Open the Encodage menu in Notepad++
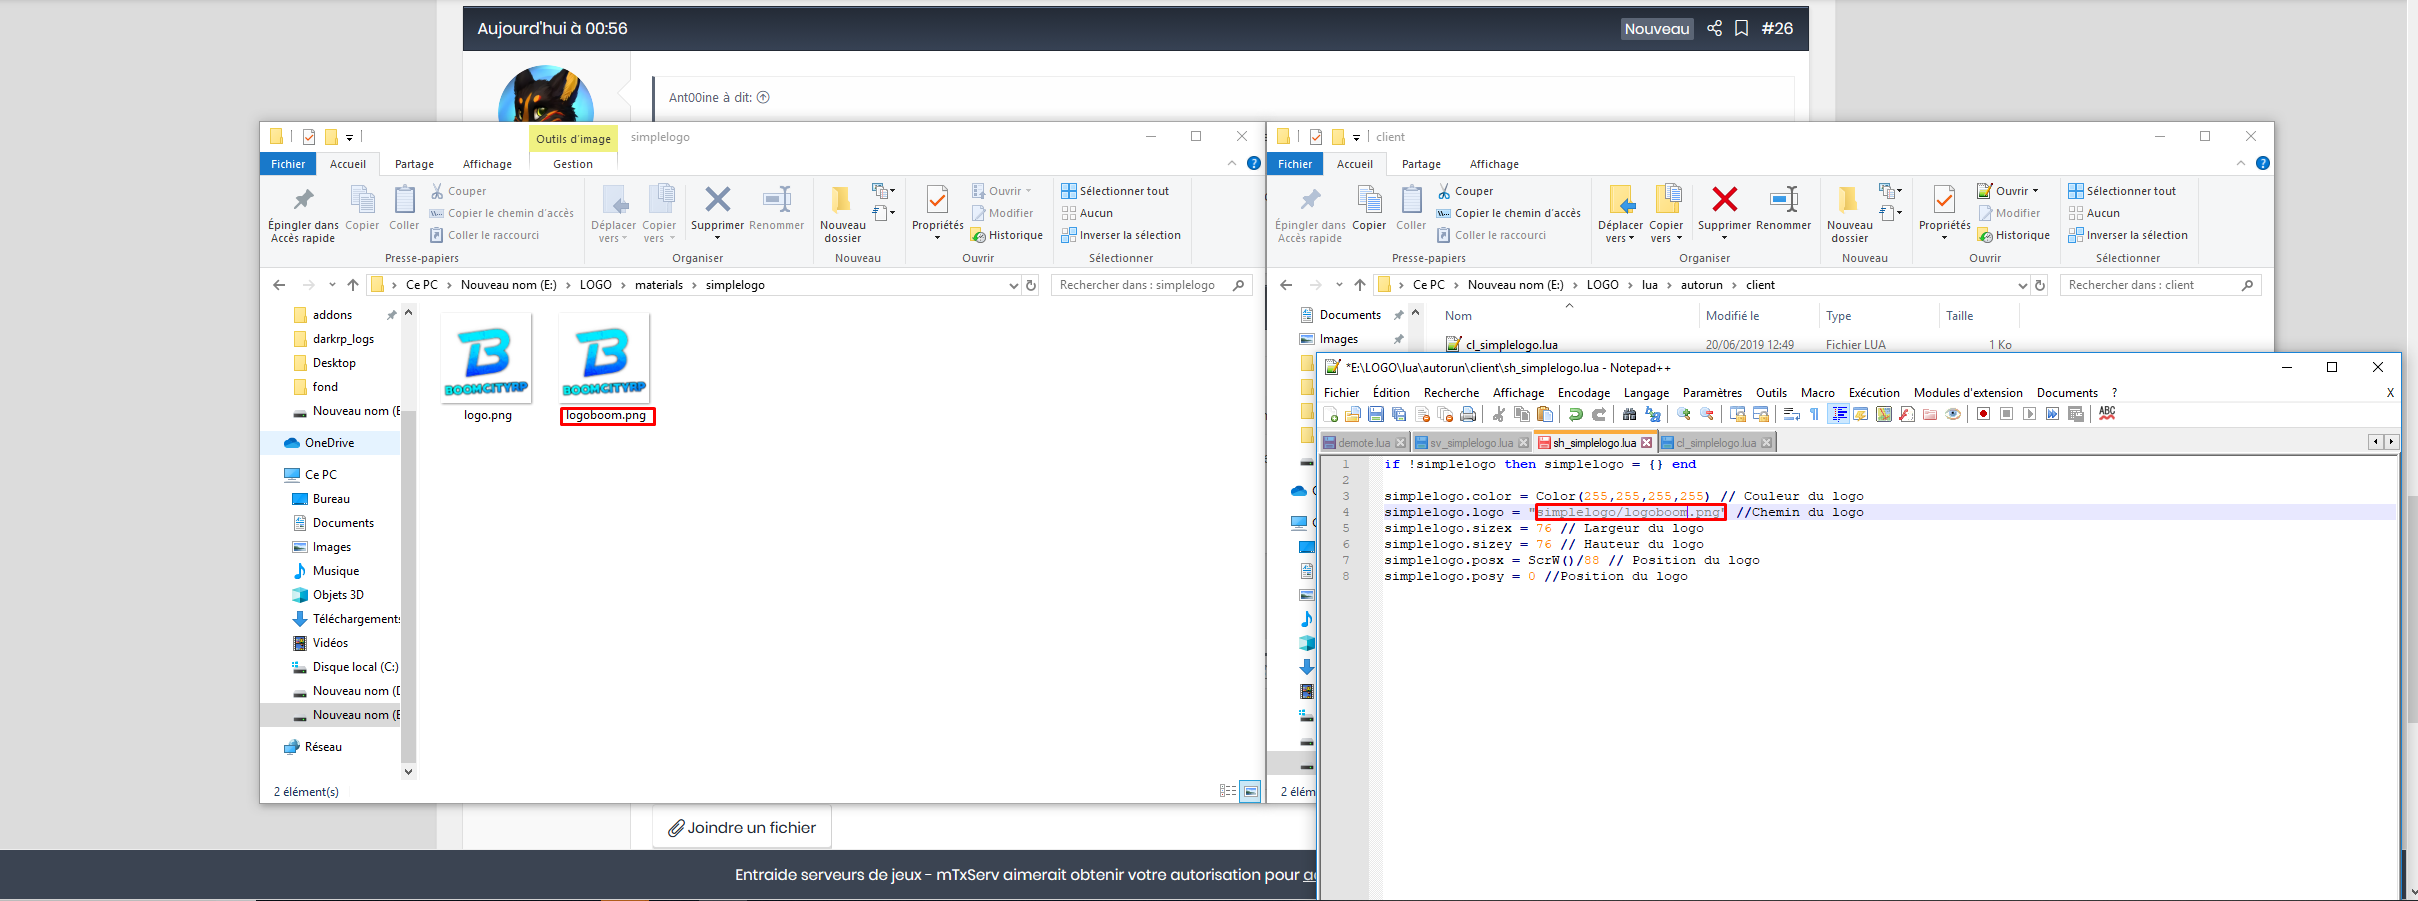The height and width of the screenshot is (901, 2418). 1584,393
